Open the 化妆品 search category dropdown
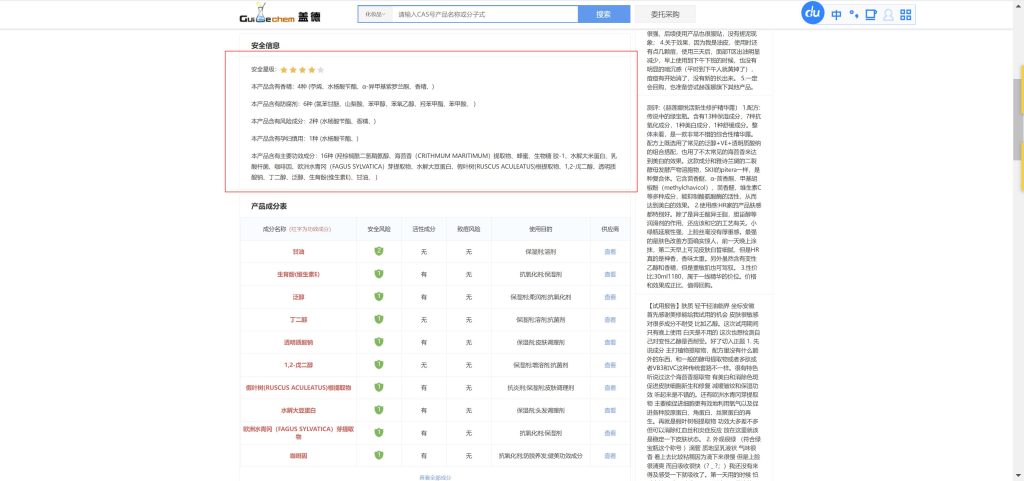 (x=374, y=15)
